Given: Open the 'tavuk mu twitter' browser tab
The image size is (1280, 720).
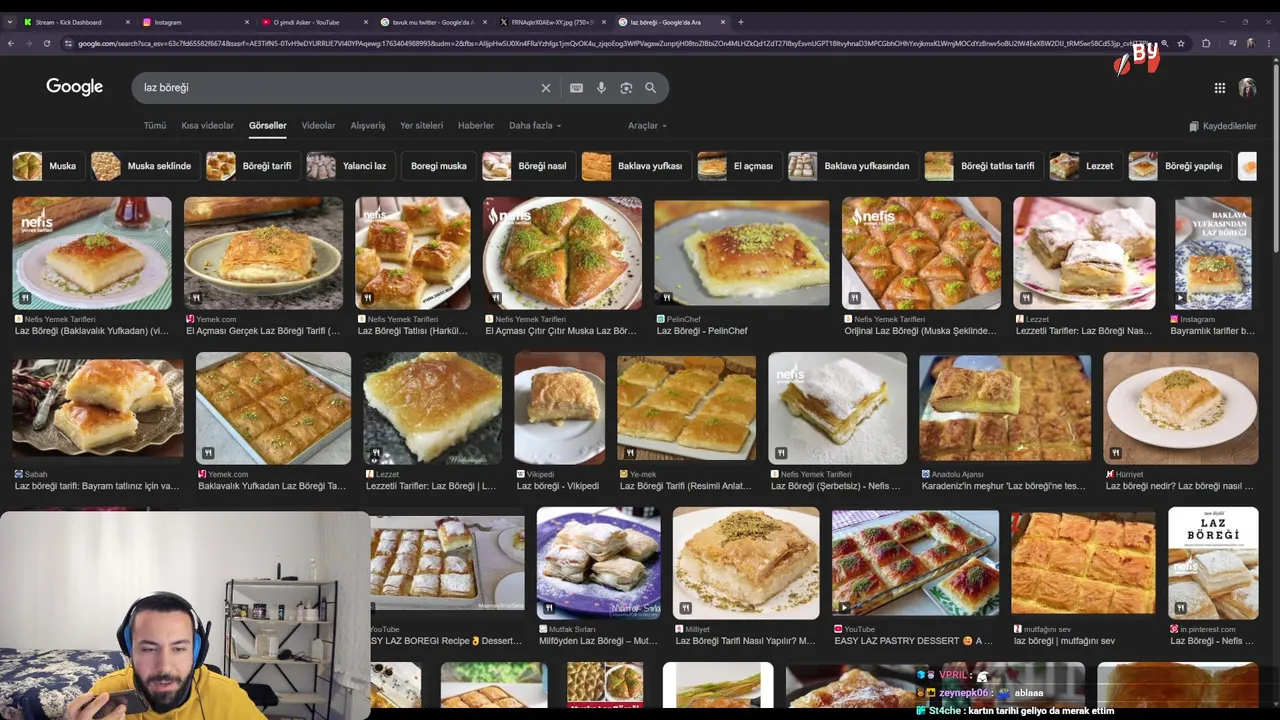Looking at the screenshot, I should [x=434, y=22].
